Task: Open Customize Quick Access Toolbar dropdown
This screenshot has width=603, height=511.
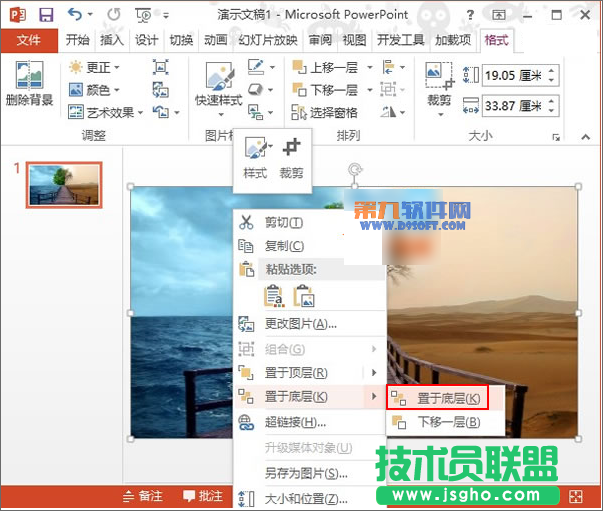Action: (166, 15)
